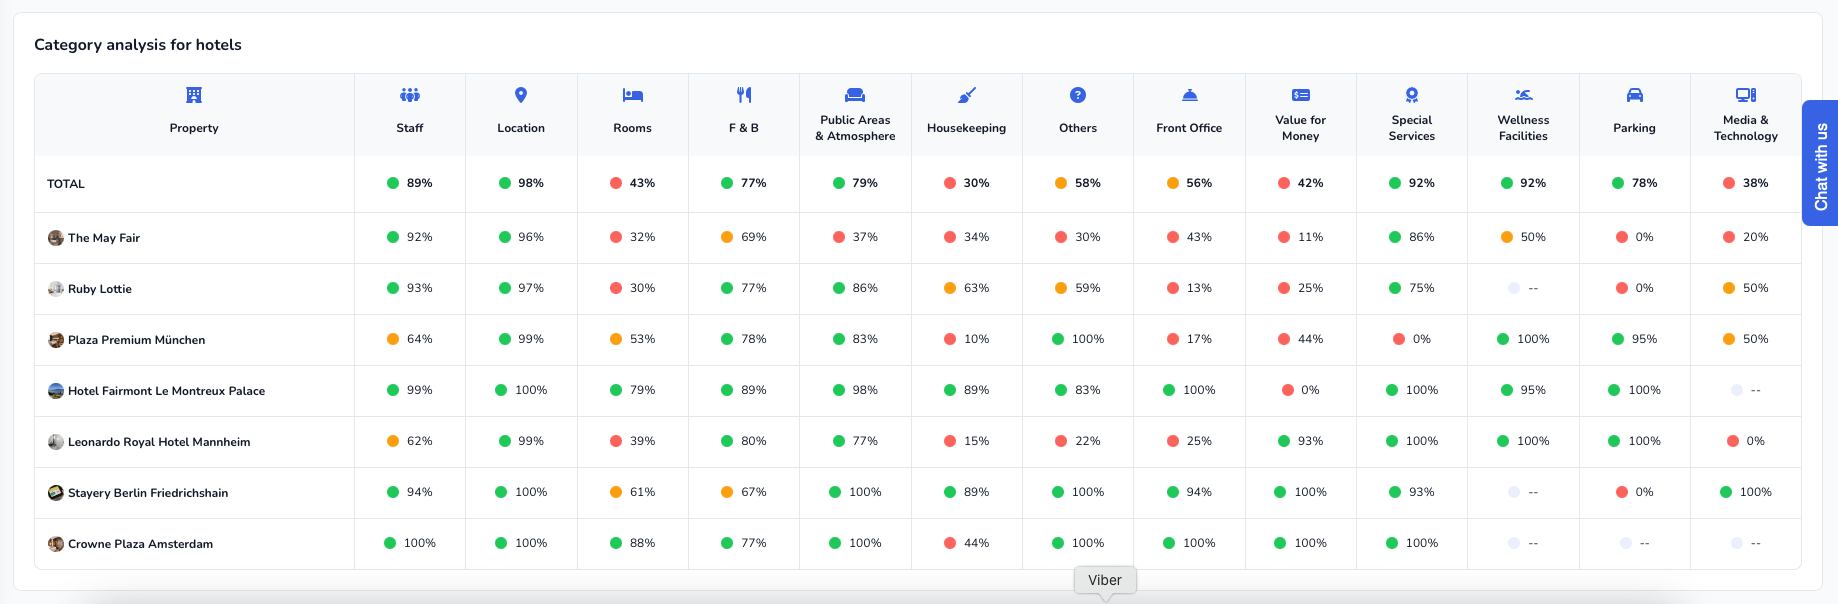This screenshot has height=604, width=1838.
Task: Click Plaza Premium München Housekeeping 10%
Action: pos(977,339)
